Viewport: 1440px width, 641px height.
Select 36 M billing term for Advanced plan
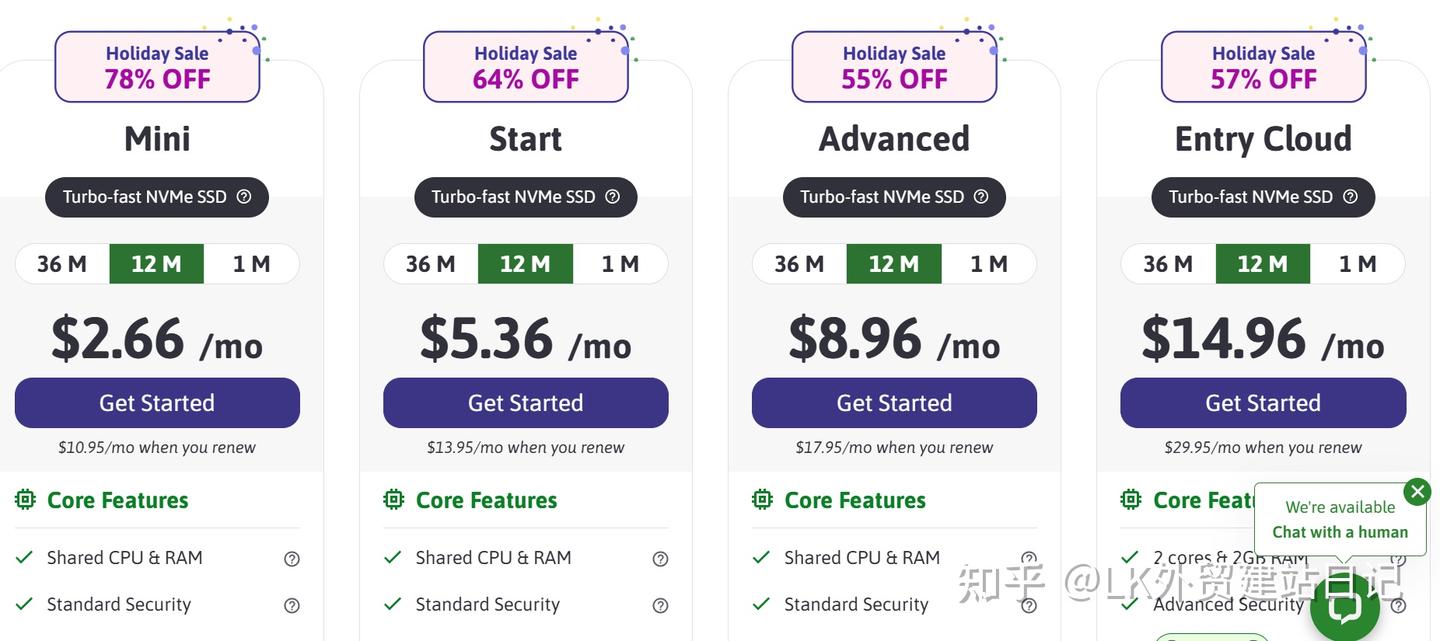[x=799, y=264]
